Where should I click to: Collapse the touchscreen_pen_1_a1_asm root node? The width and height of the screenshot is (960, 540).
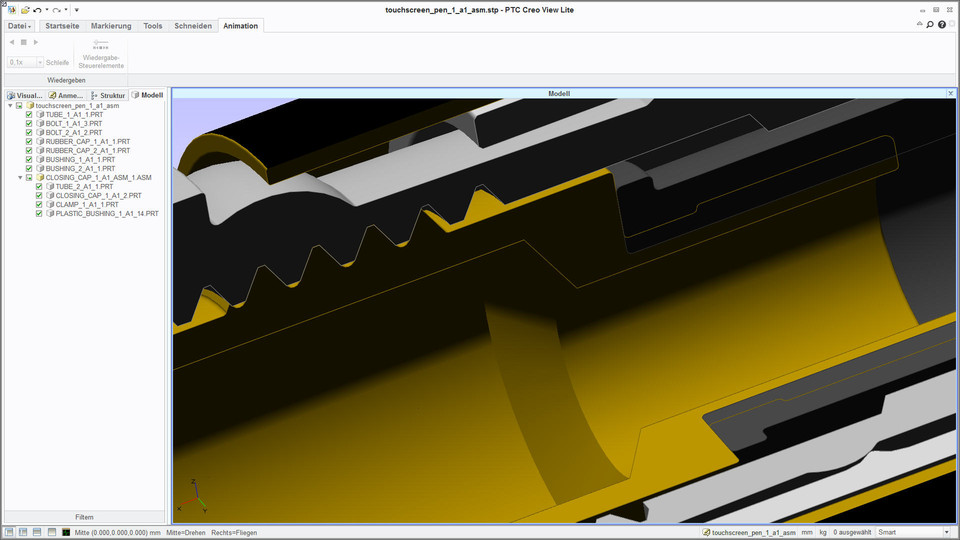click(x=10, y=105)
